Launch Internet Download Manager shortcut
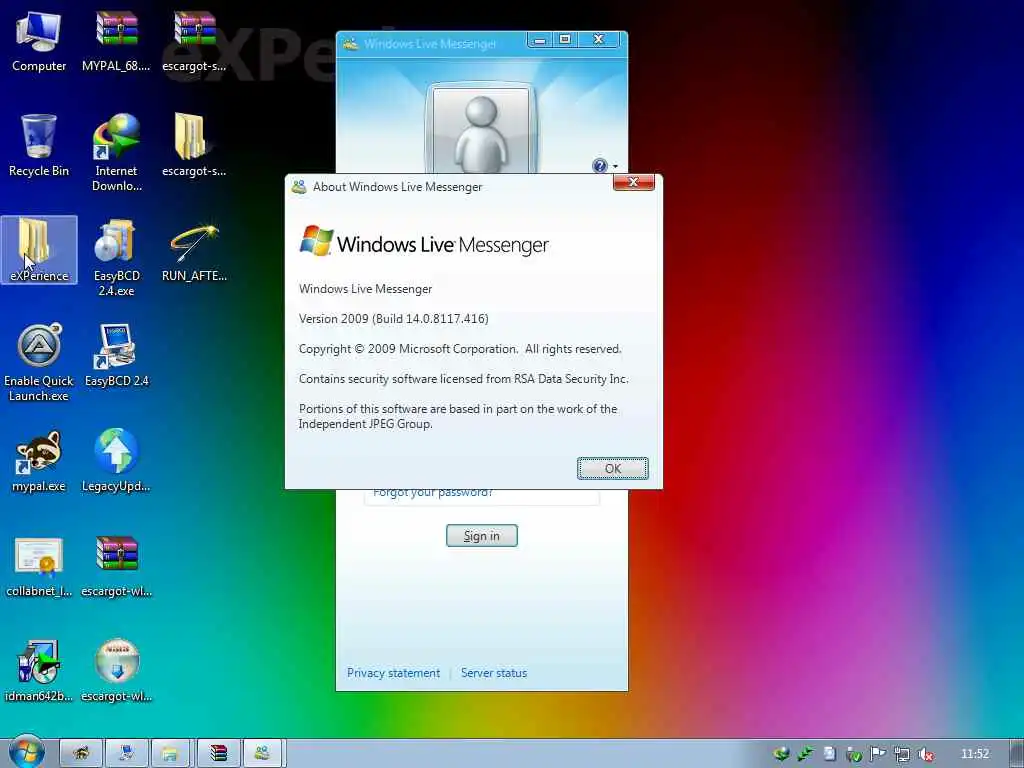 [116, 153]
